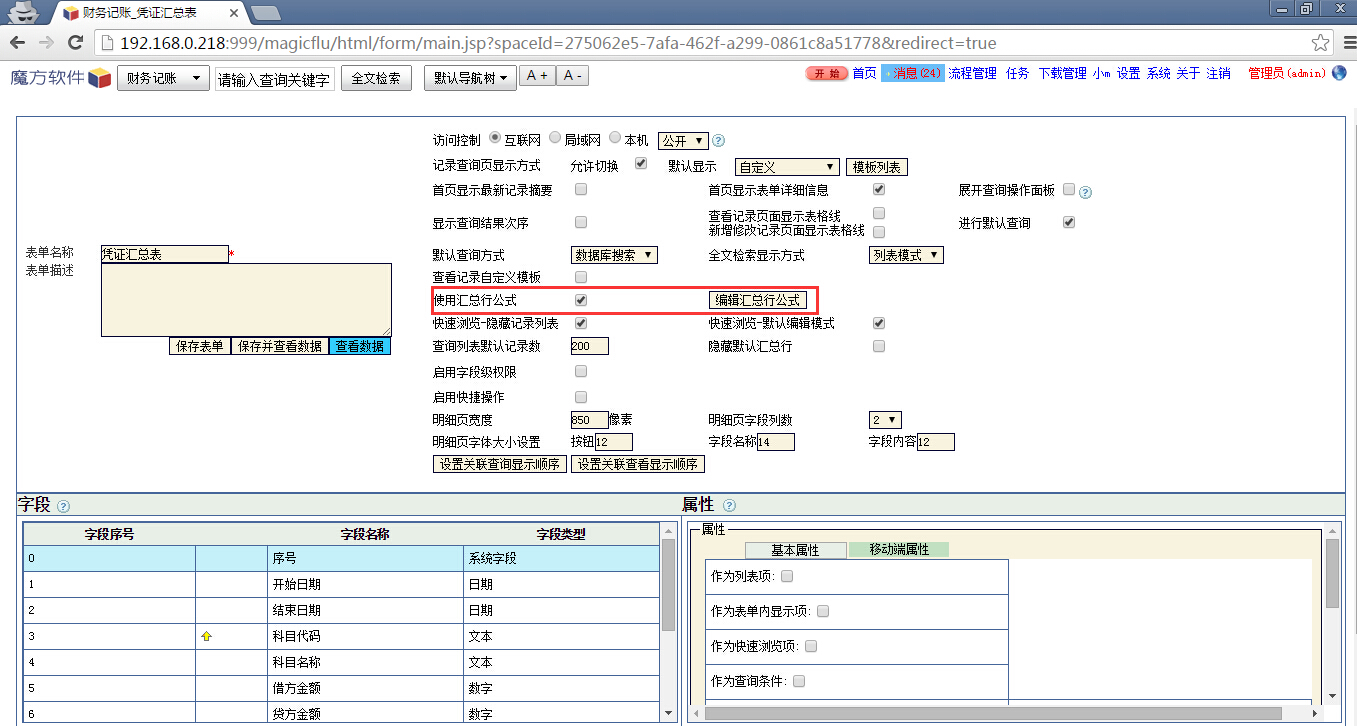The width and height of the screenshot is (1357, 726).
Task: Select the 局域网 access radio button
Action: pyautogui.click(x=555, y=139)
